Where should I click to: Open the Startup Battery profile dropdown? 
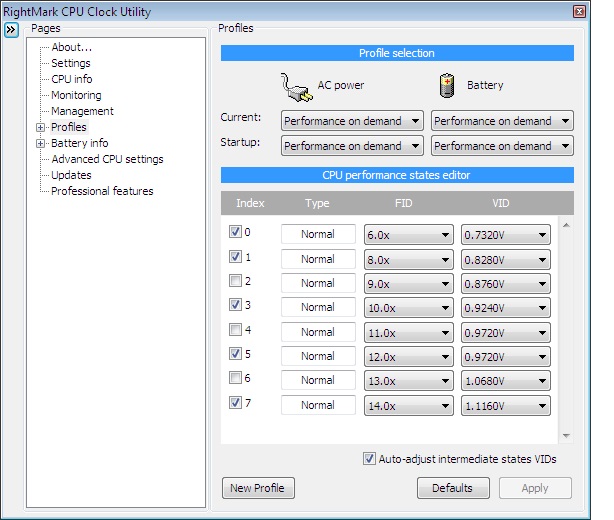click(503, 146)
